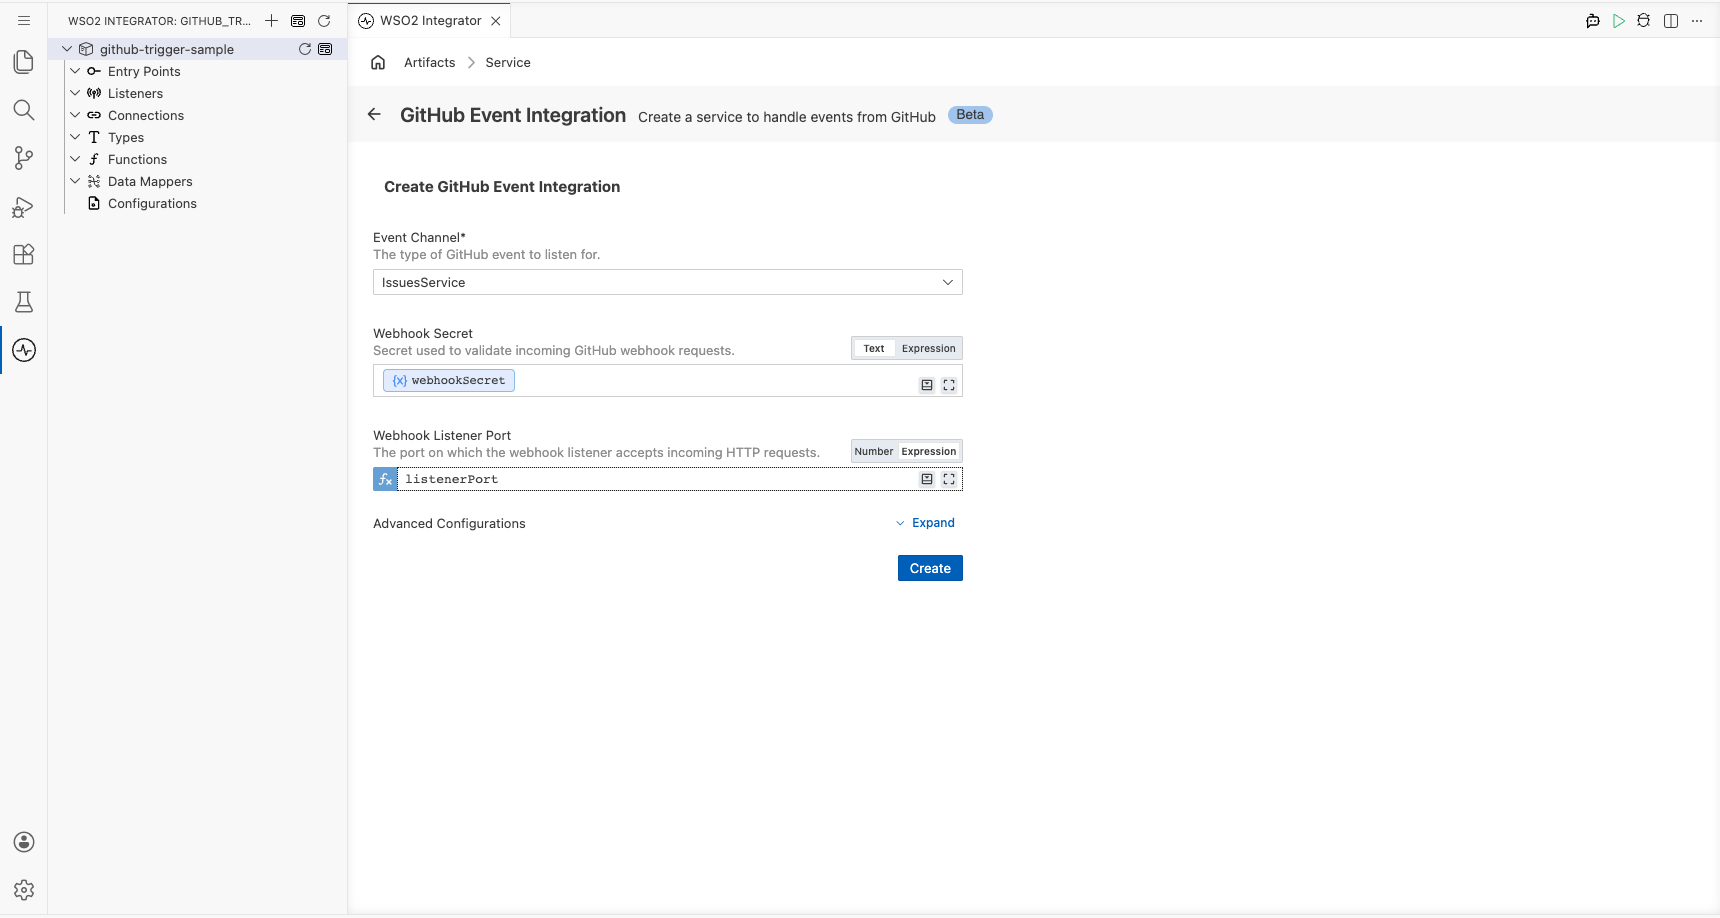
Task: Navigate to Artifacts breadcrumb
Action: click(430, 62)
